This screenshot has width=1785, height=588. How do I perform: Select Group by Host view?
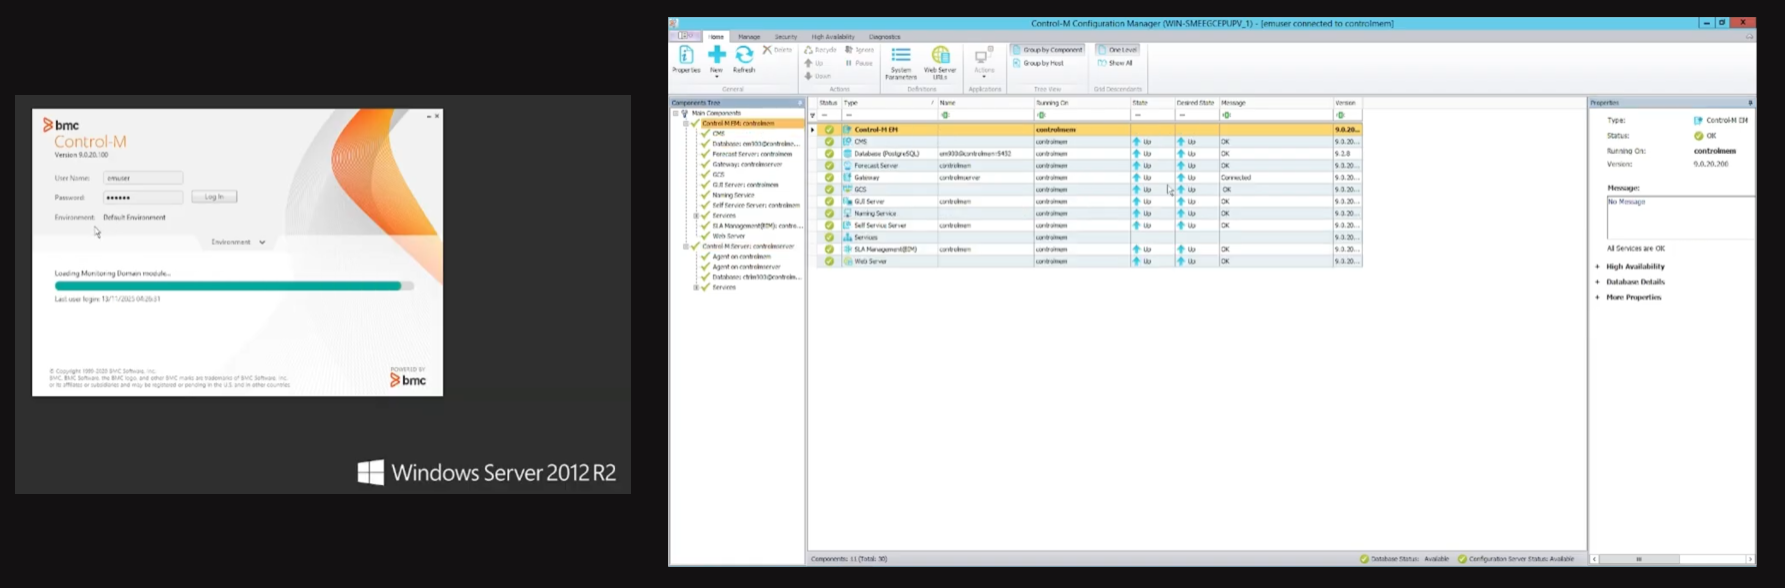point(1038,63)
